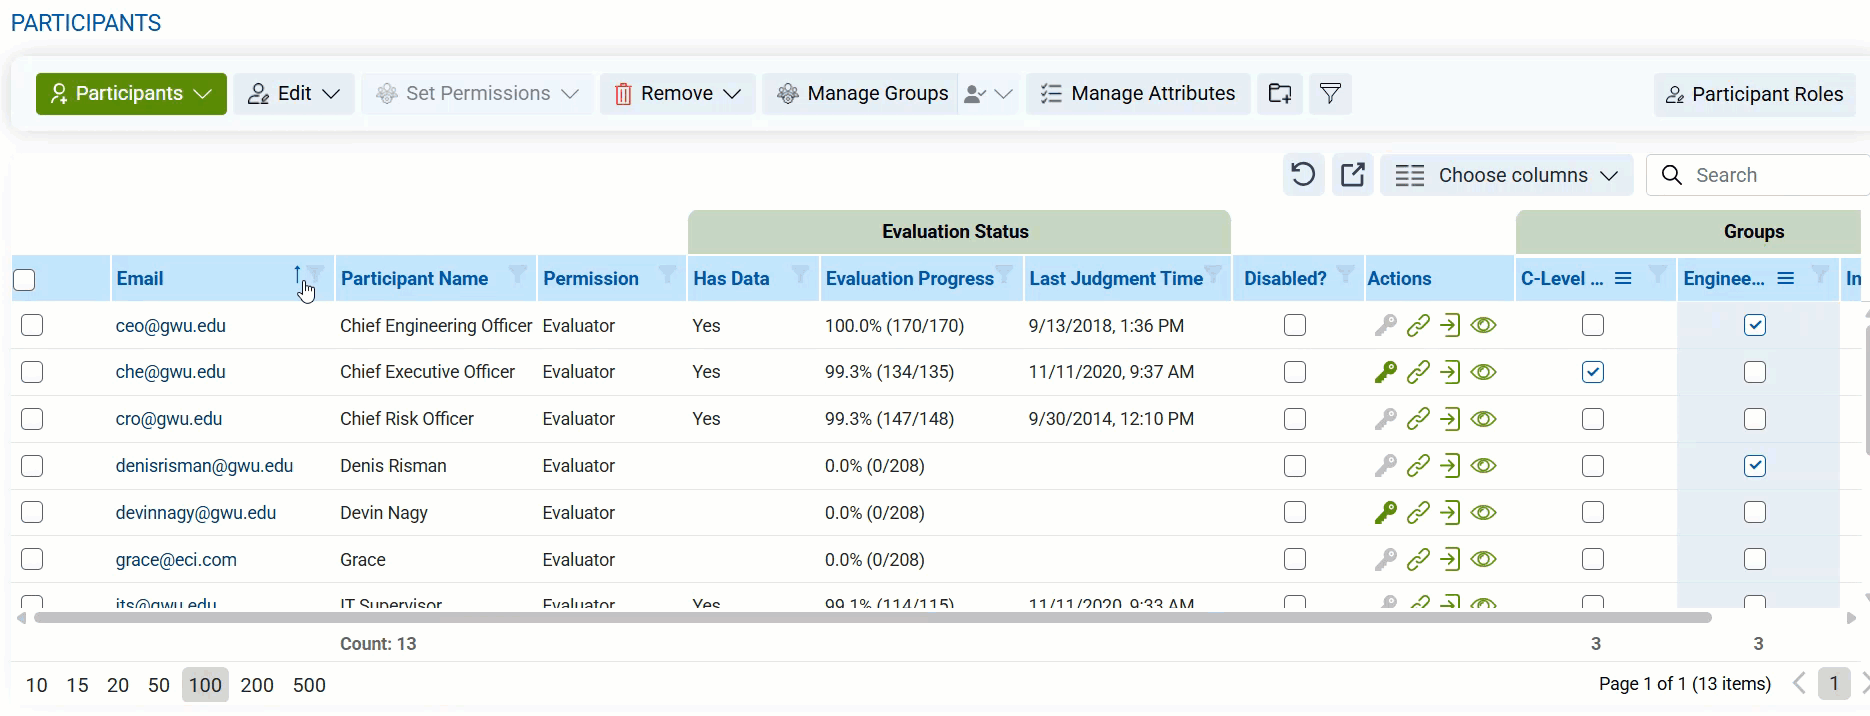1870x716 pixels.
Task: Set page size to 15
Action: (77, 685)
